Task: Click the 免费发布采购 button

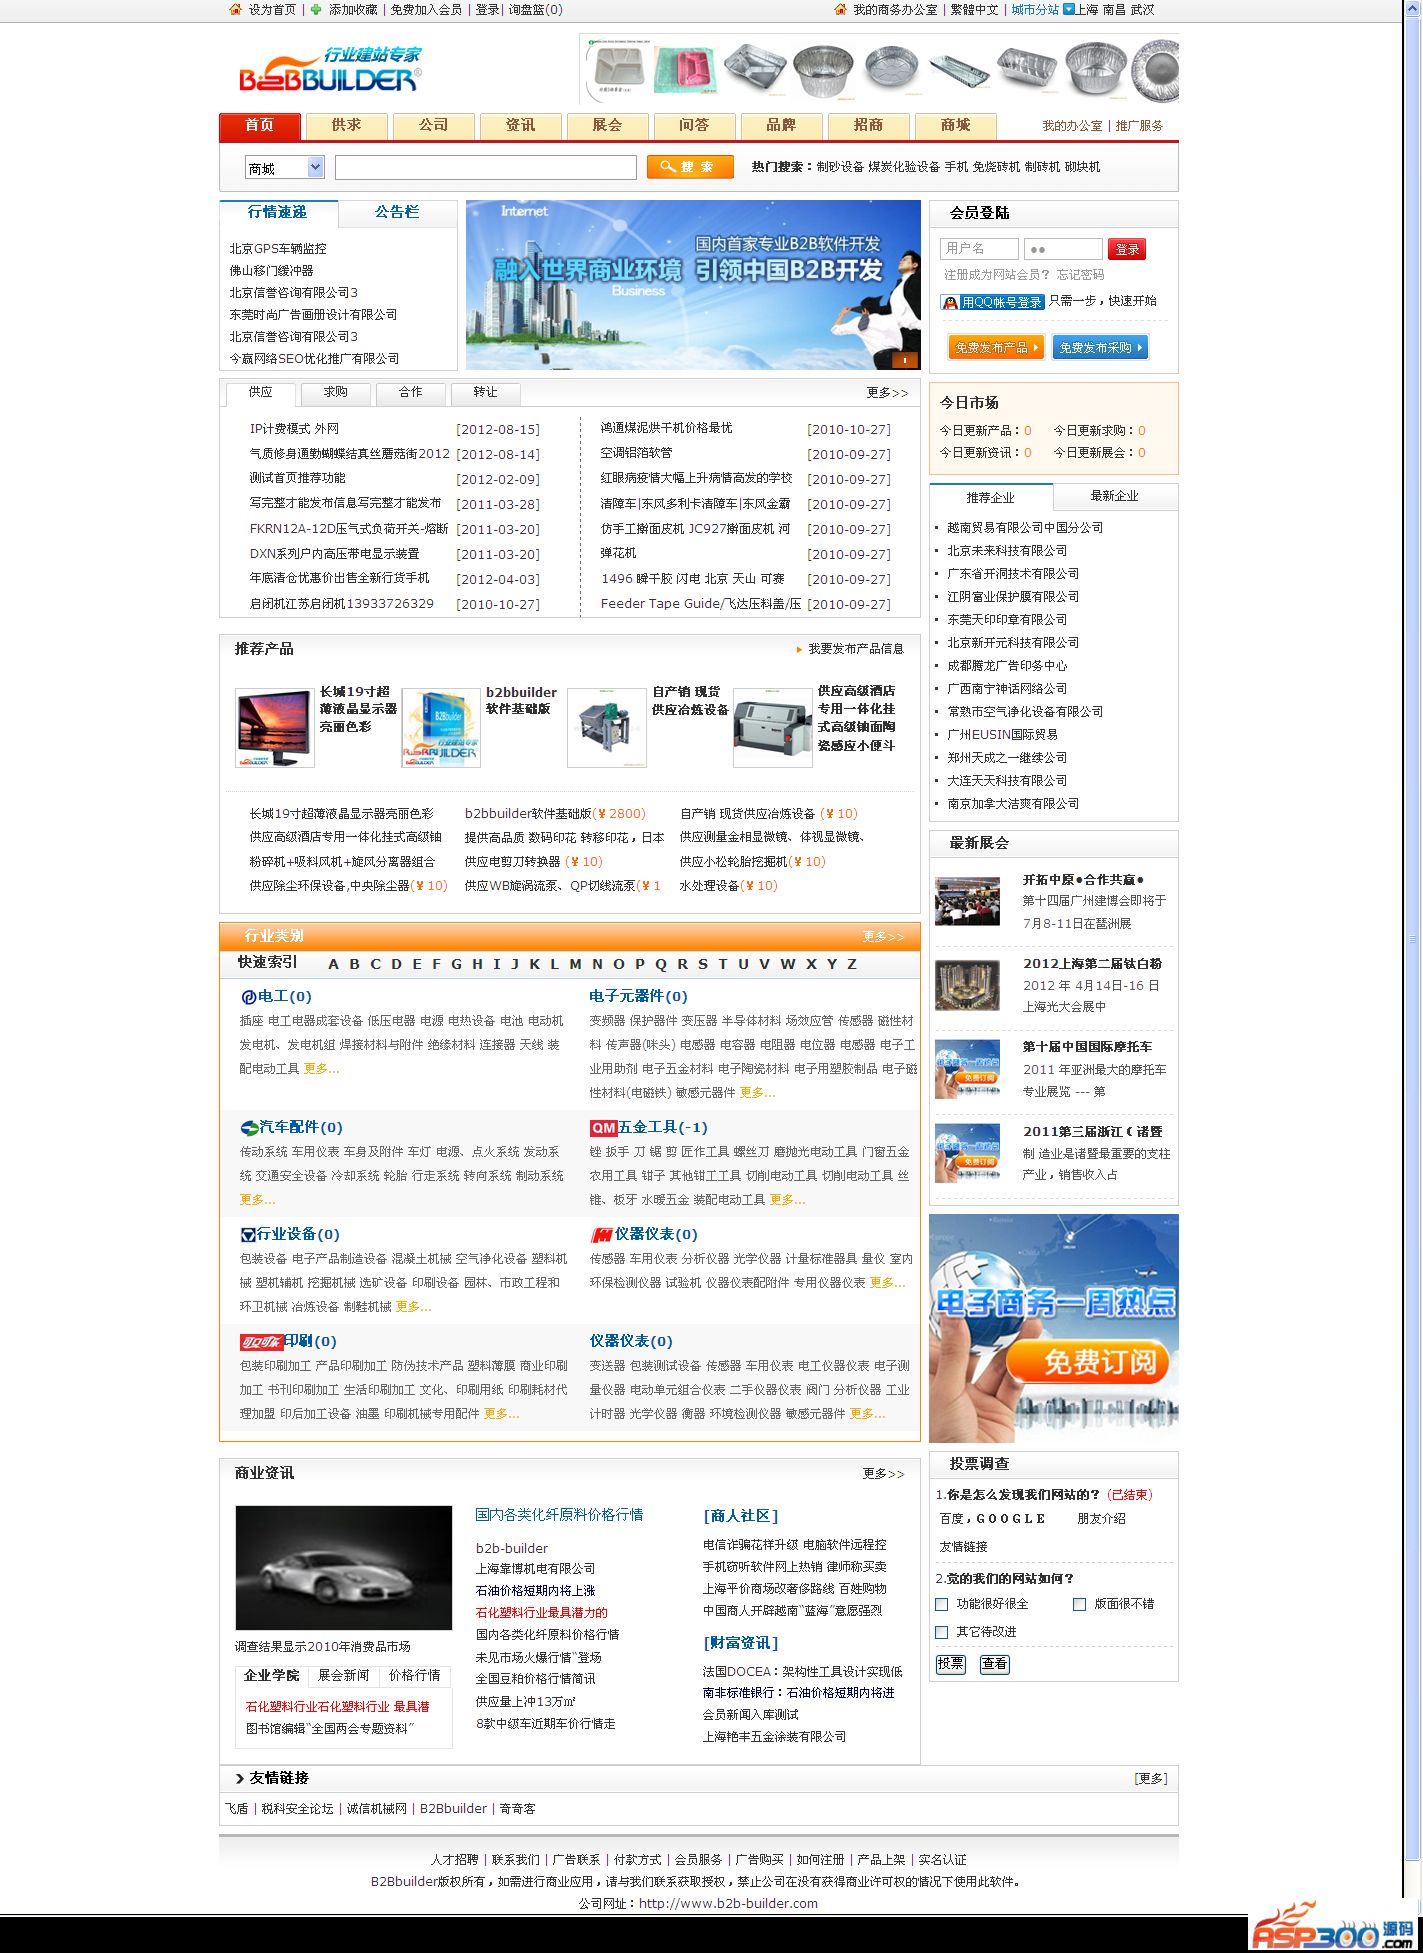Action: point(1101,348)
